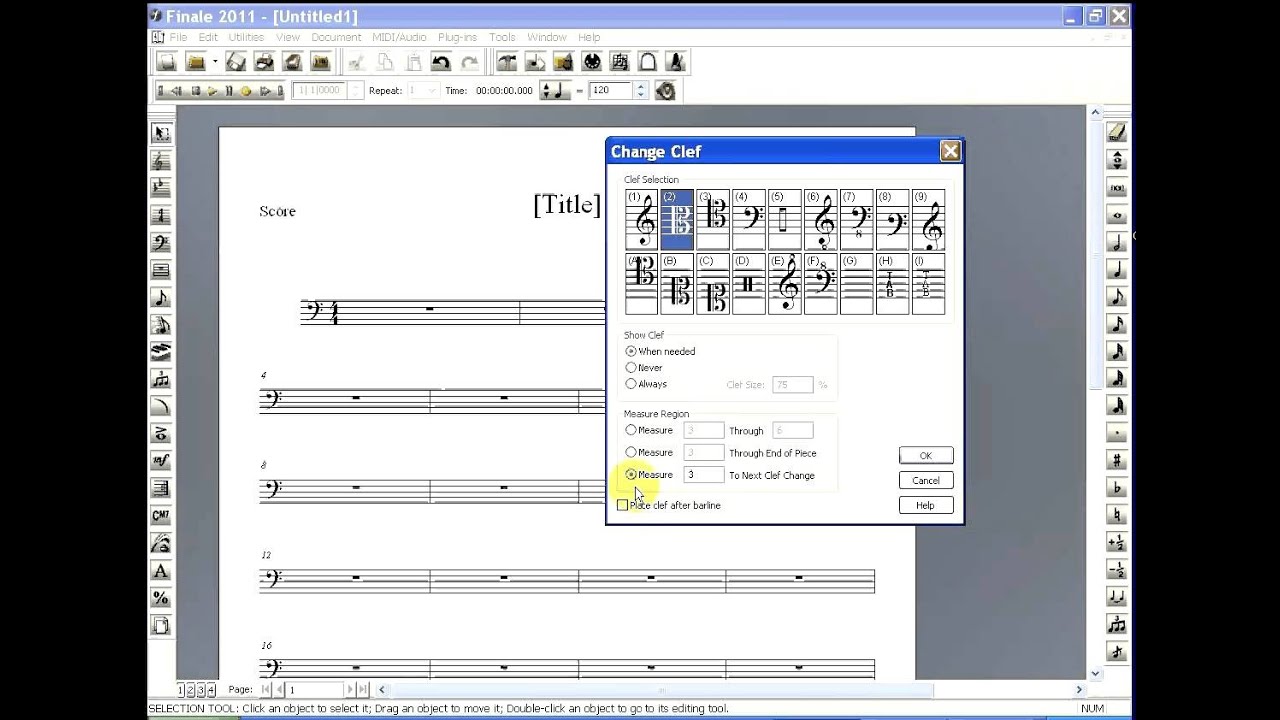This screenshot has width=1280, height=720.
Task: Select treble clef option (1)
Action: point(642,219)
